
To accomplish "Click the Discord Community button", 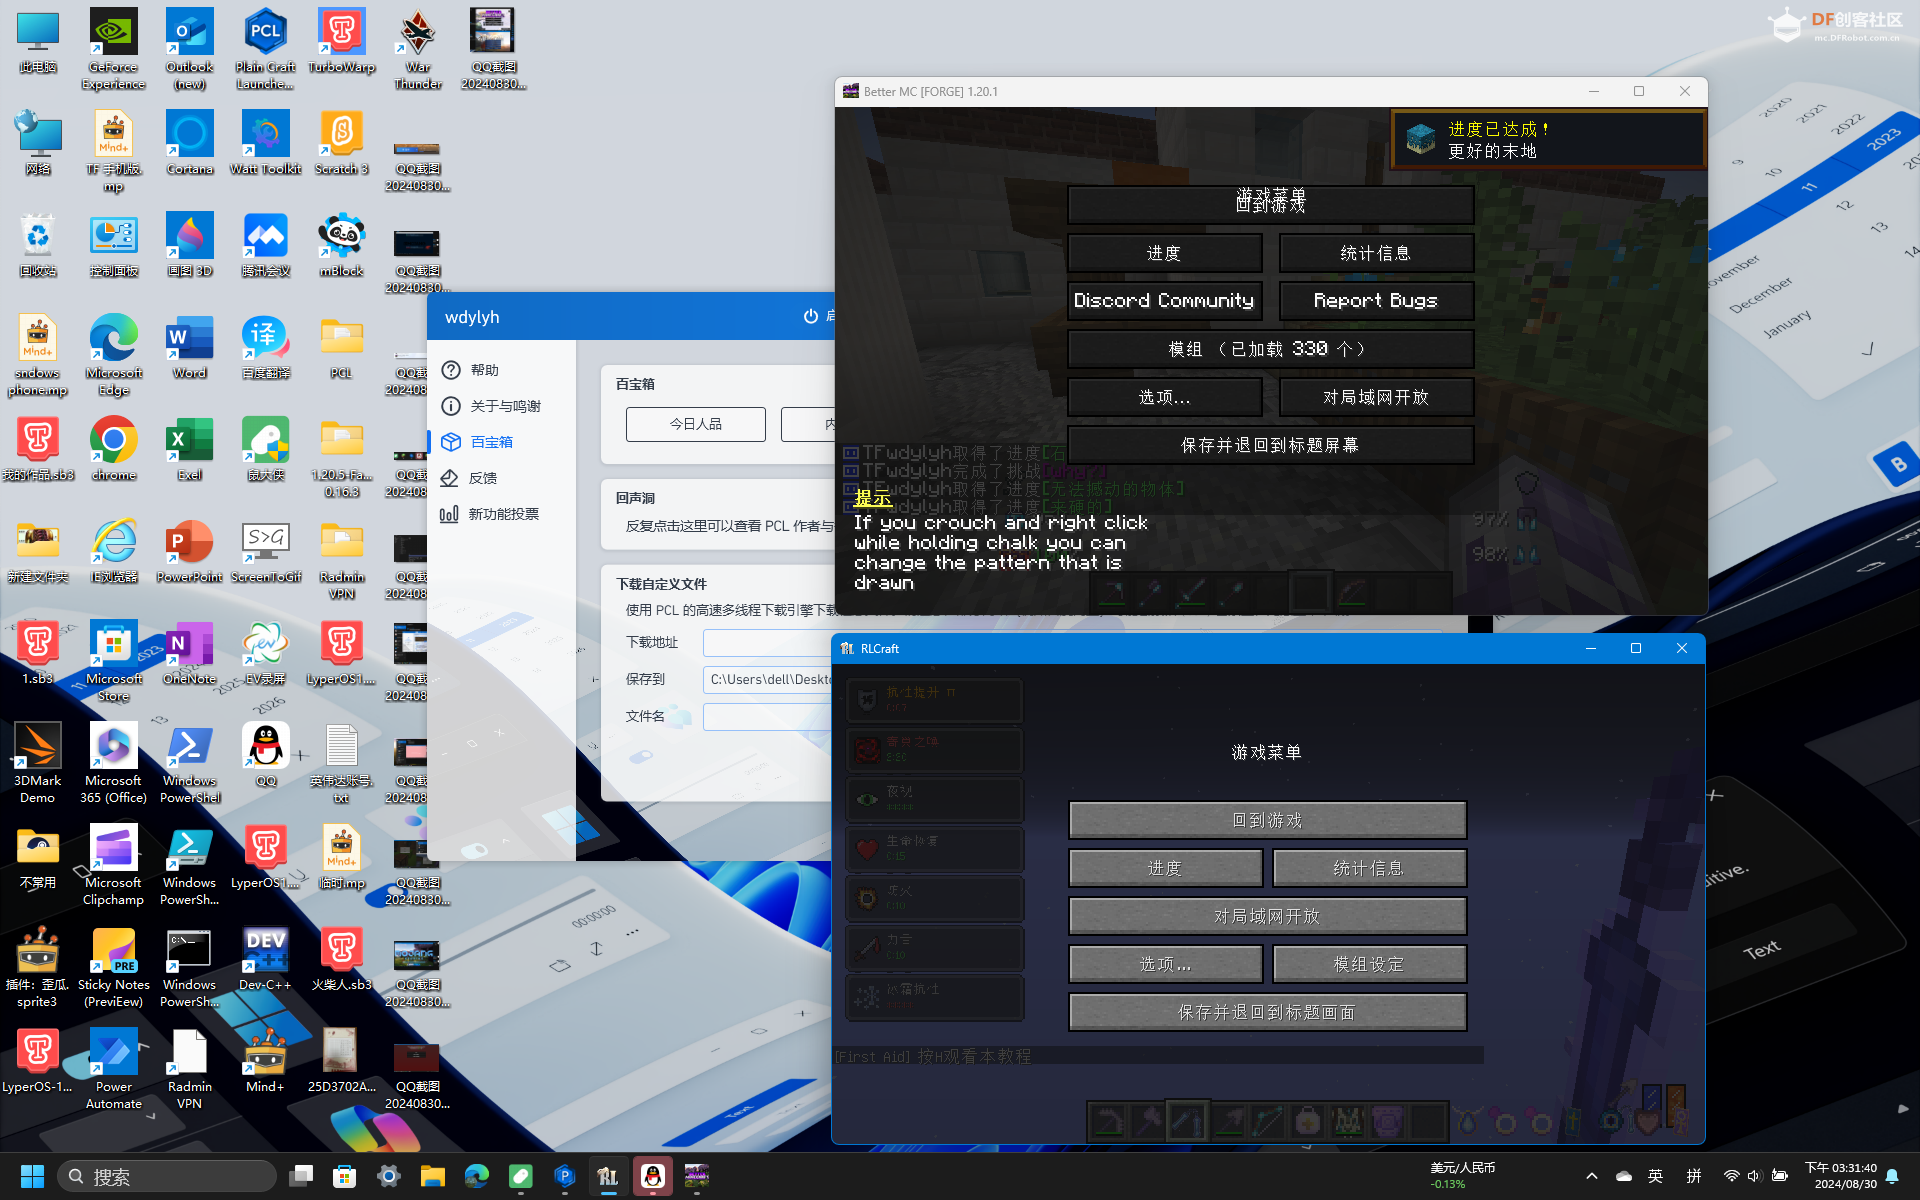I will point(1164,301).
